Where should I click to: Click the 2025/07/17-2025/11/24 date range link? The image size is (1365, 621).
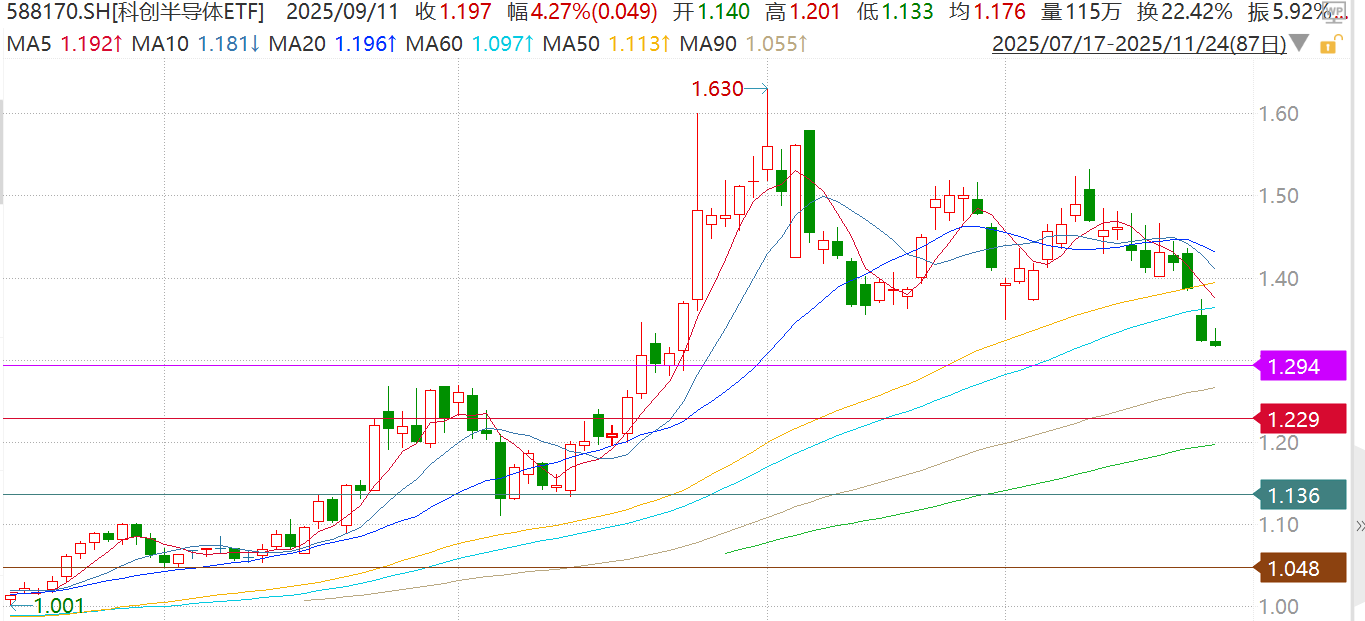pos(1138,45)
